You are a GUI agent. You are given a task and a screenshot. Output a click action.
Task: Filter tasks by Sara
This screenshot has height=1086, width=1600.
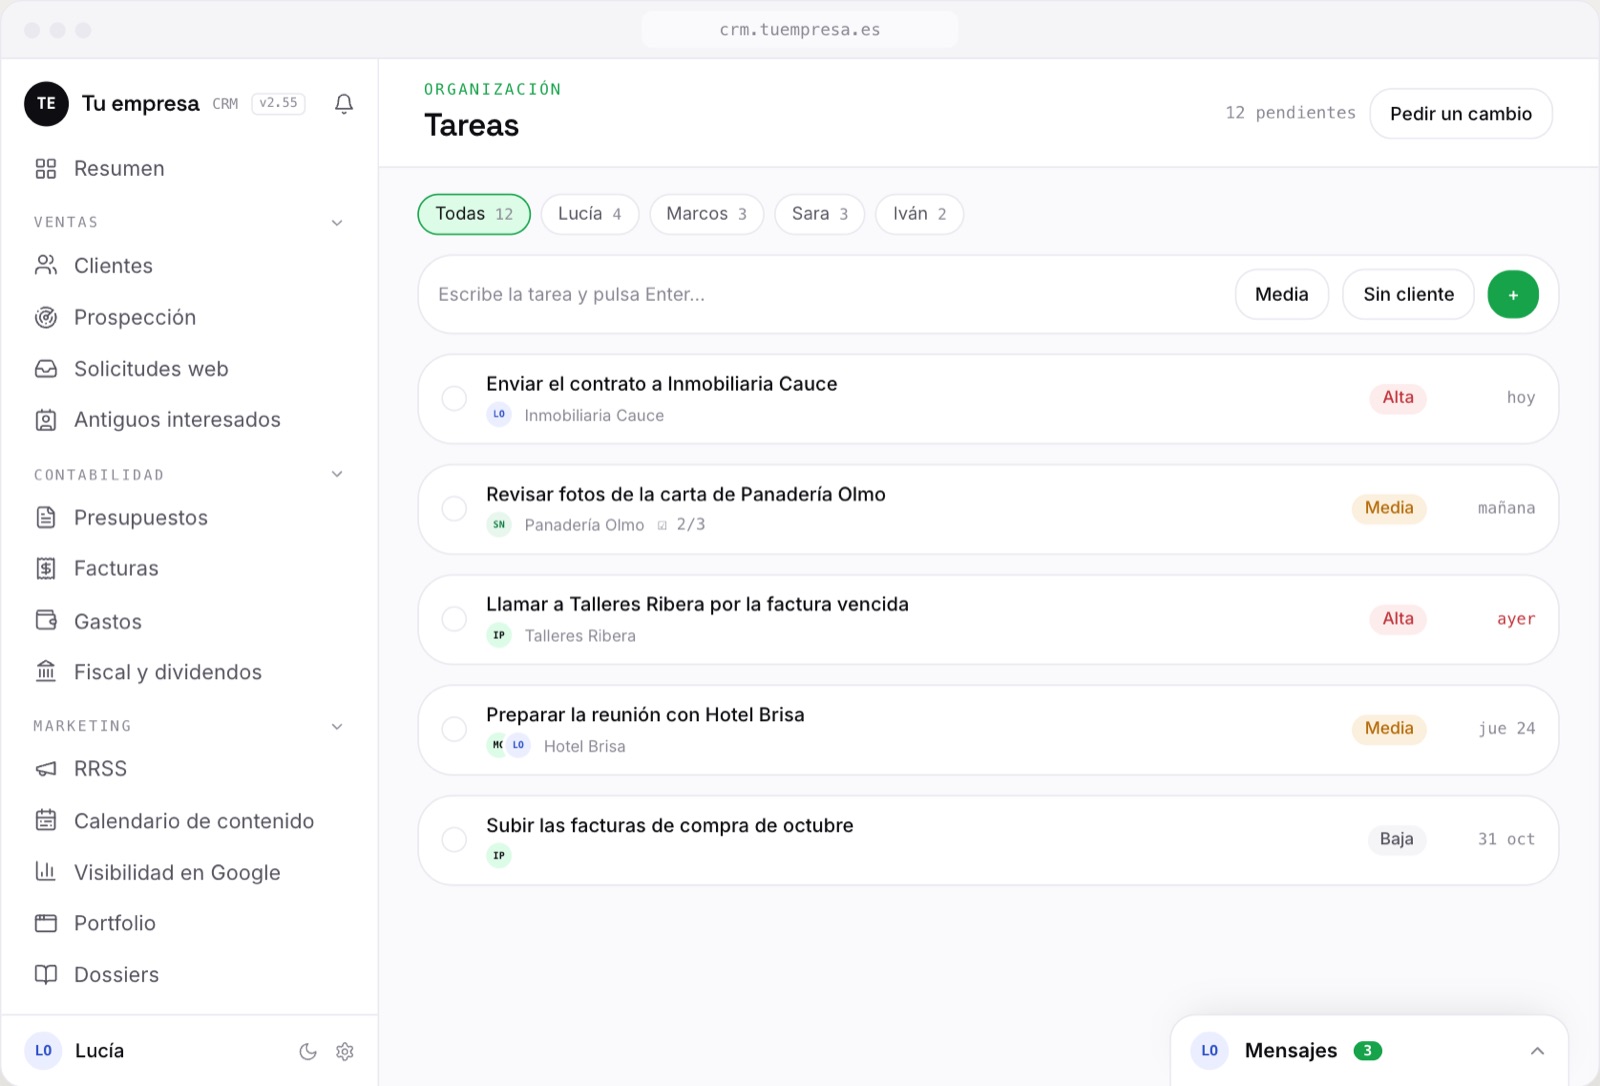click(x=820, y=214)
